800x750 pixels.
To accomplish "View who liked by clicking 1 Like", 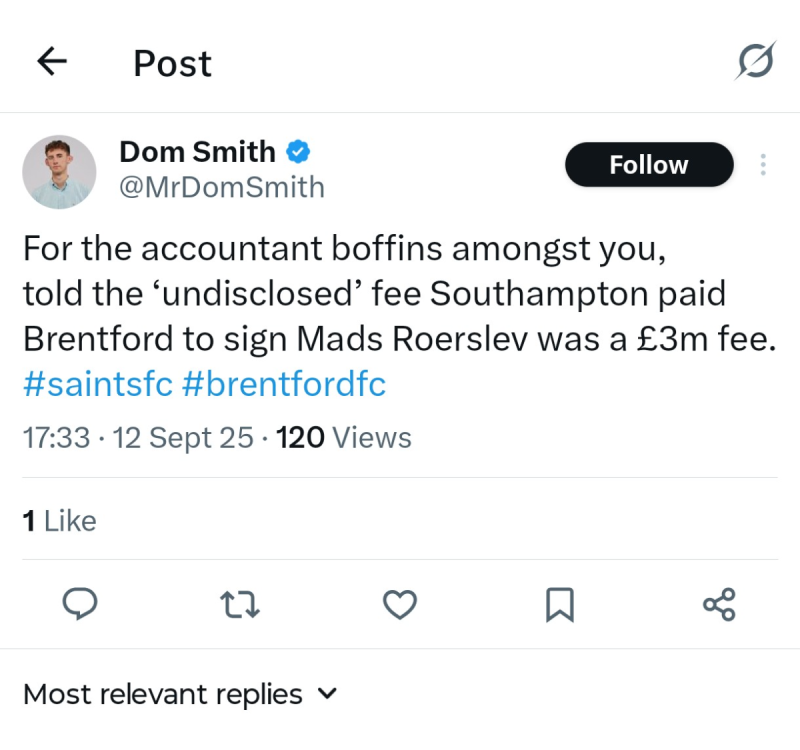I will (x=58, y=520).
